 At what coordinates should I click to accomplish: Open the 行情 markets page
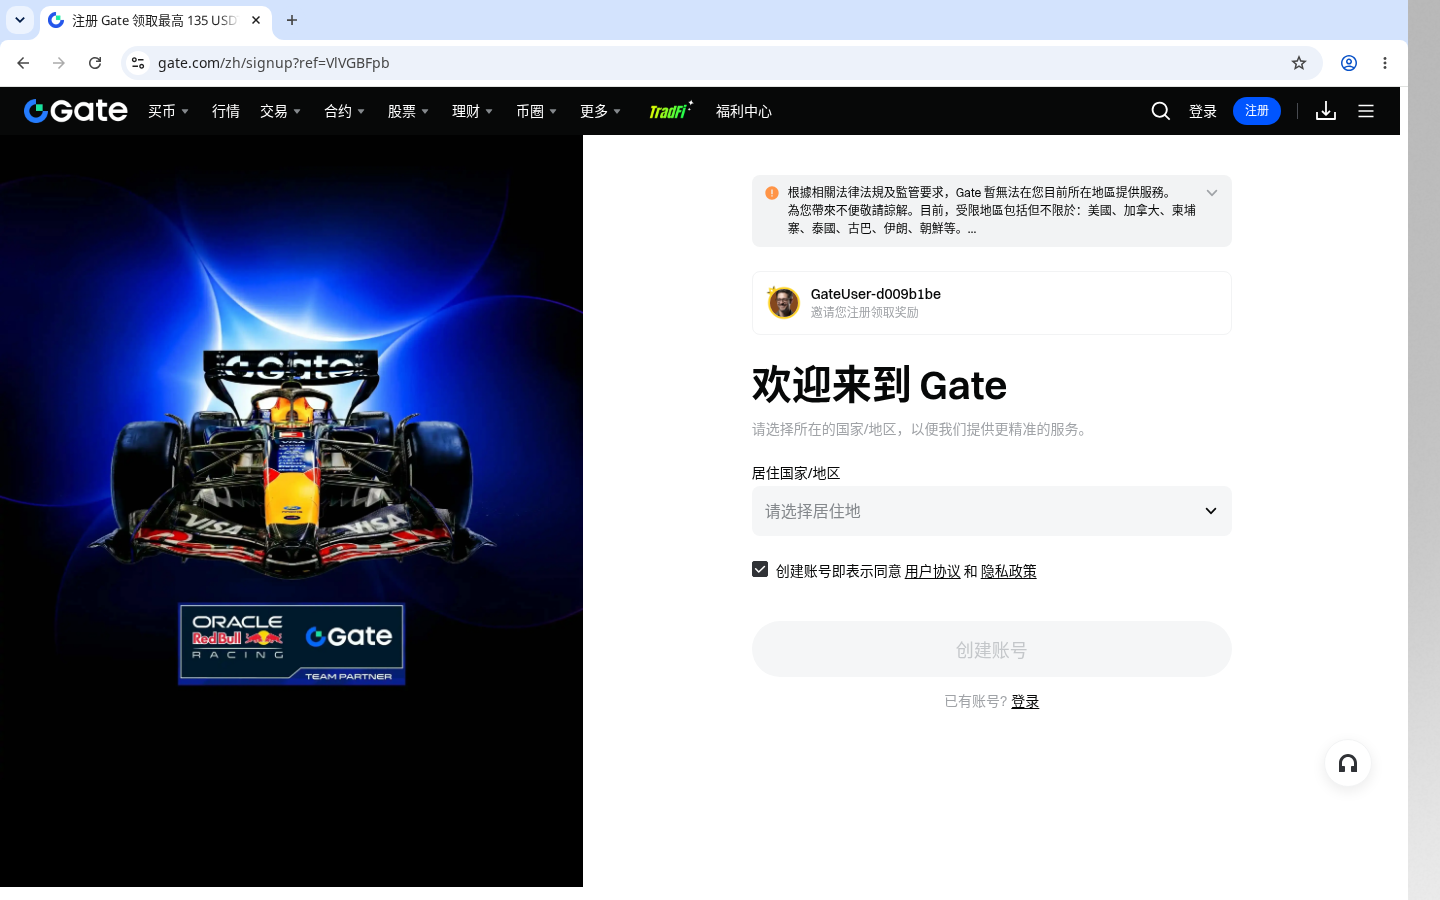(x=226, y=111)
